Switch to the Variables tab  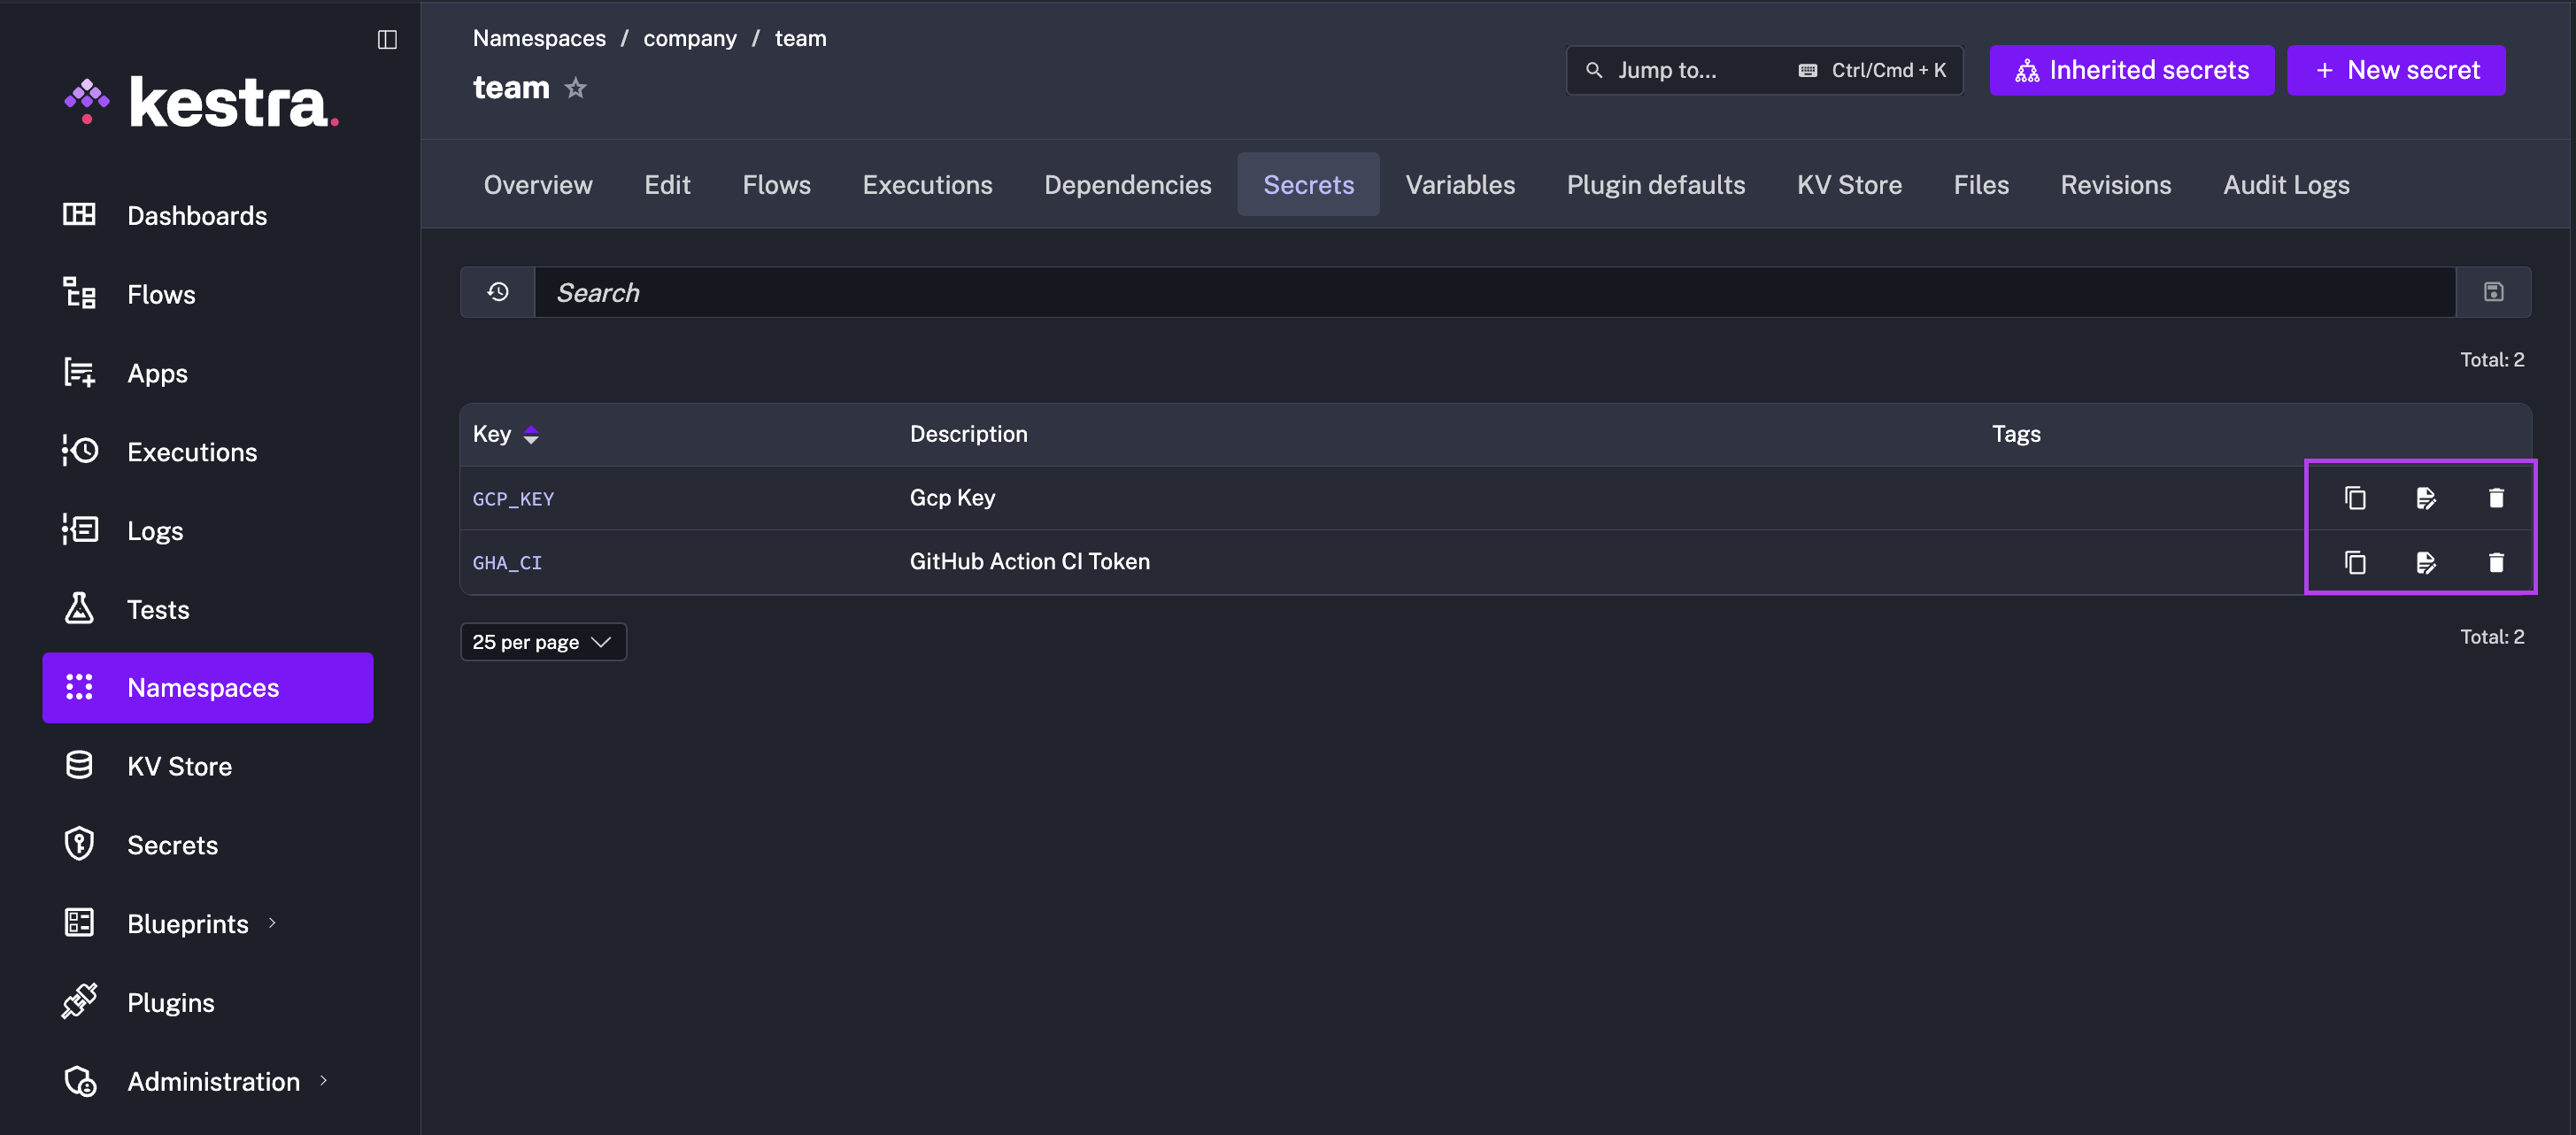point(1459,185)
